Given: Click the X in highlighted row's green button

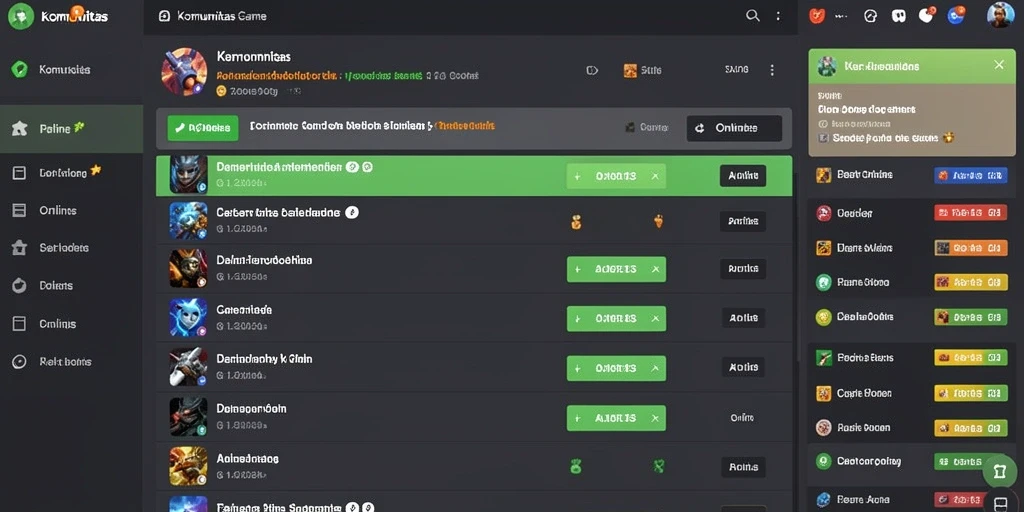Looking at the screenshot, I should click(x=655, y=176).
